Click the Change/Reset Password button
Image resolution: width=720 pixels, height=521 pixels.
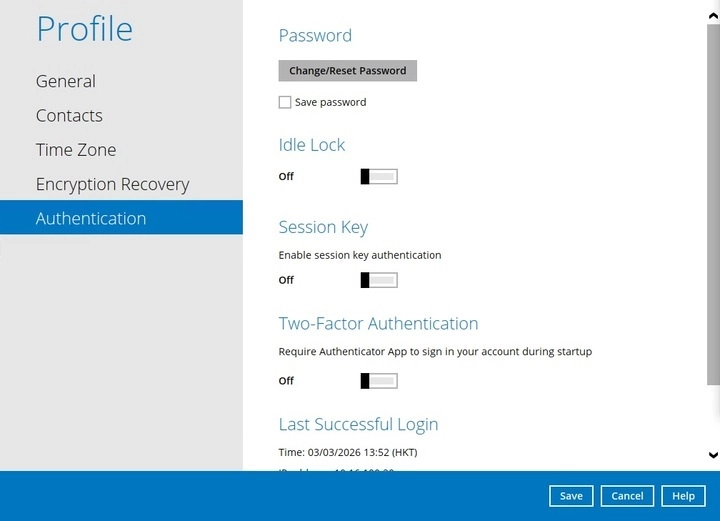[x=347, y=71]
